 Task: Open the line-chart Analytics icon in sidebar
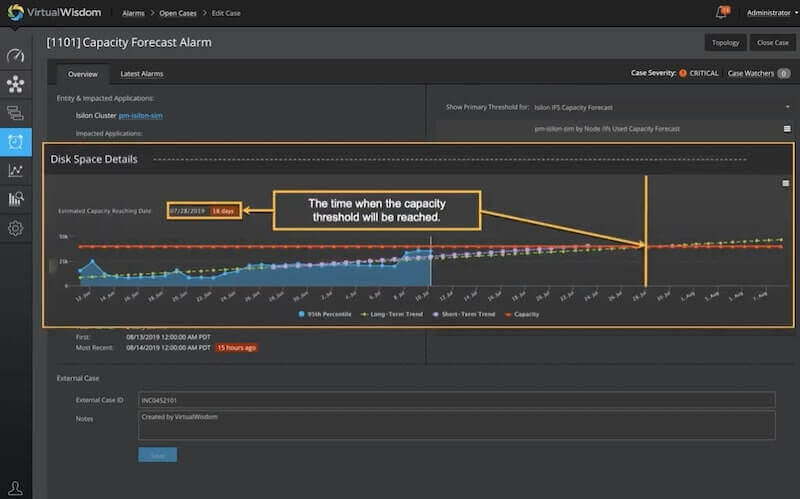[x=15, y=170]
